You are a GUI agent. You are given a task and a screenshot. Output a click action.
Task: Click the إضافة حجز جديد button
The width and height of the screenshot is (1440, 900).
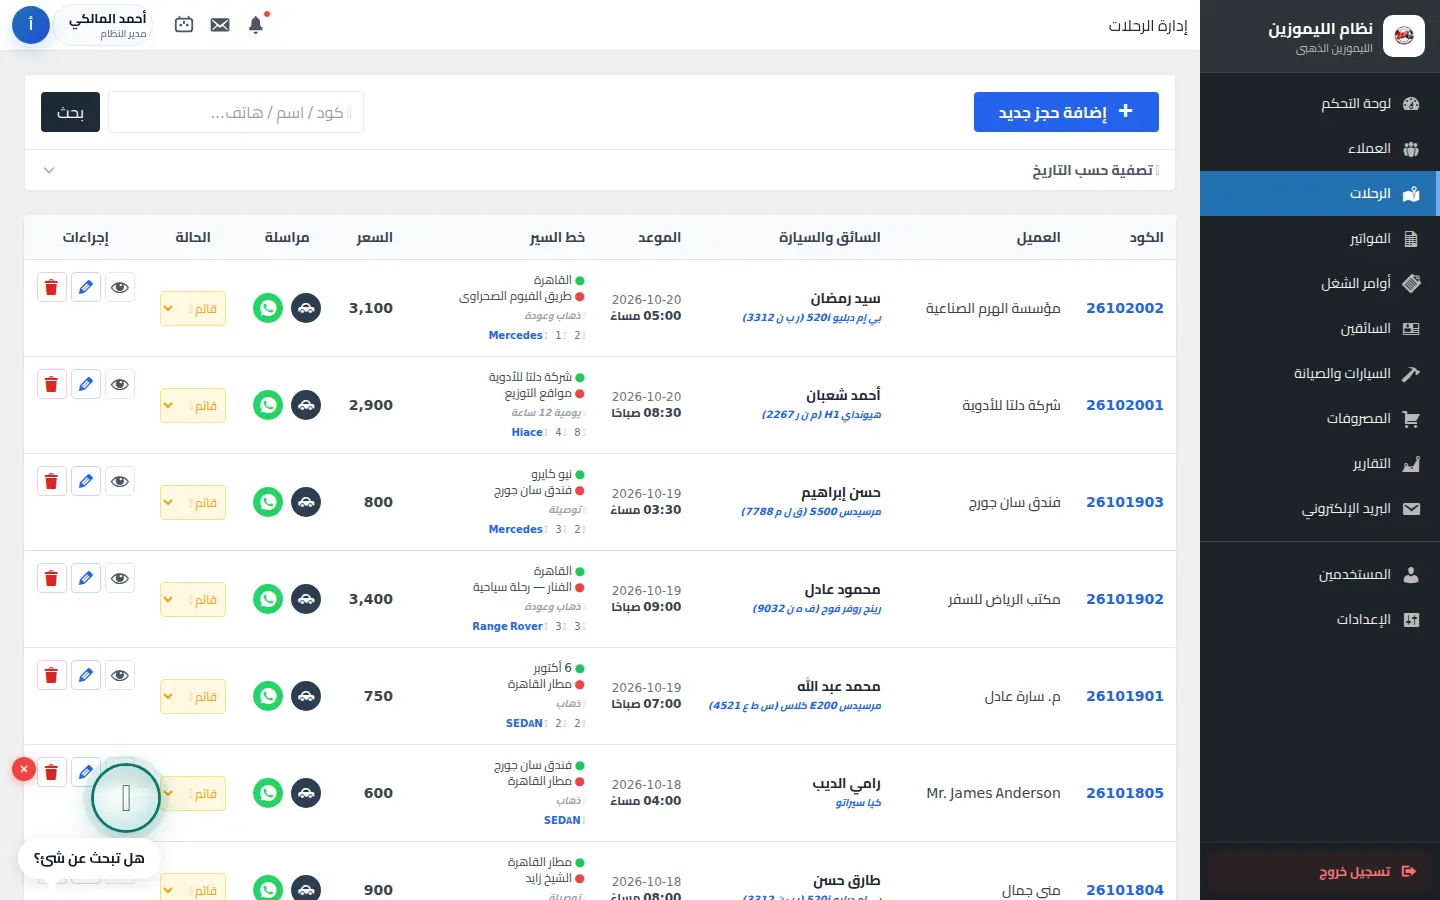1066,112
